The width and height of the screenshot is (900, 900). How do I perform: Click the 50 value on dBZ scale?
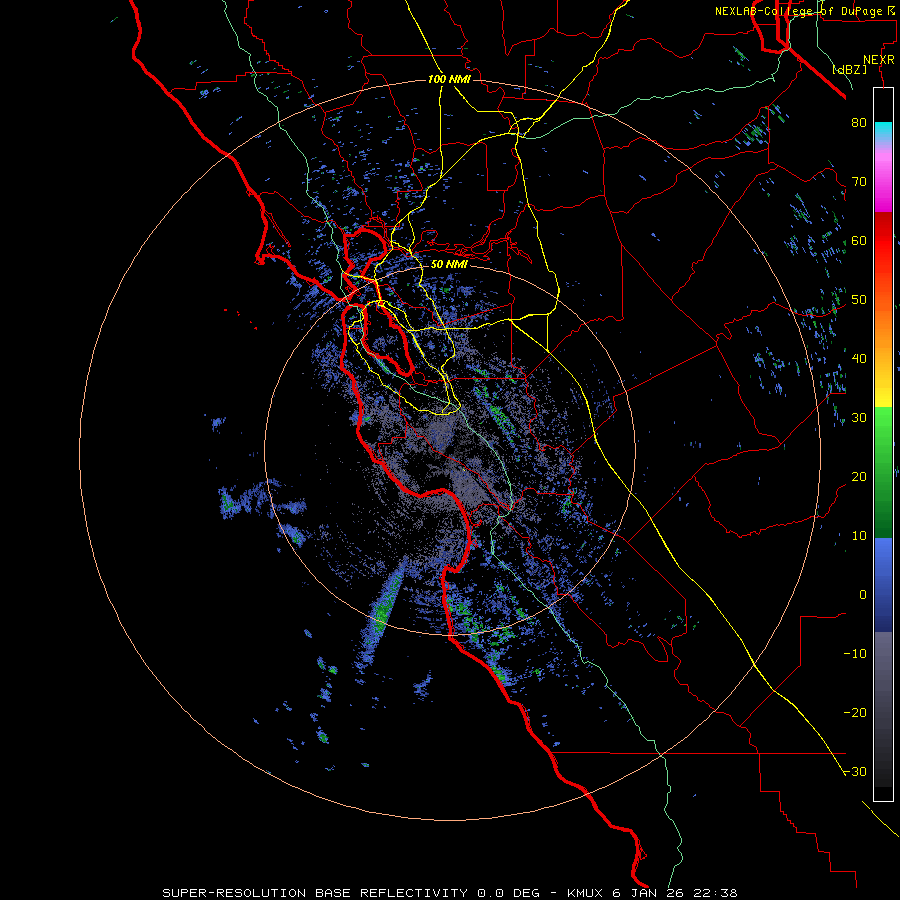(859, 300)
